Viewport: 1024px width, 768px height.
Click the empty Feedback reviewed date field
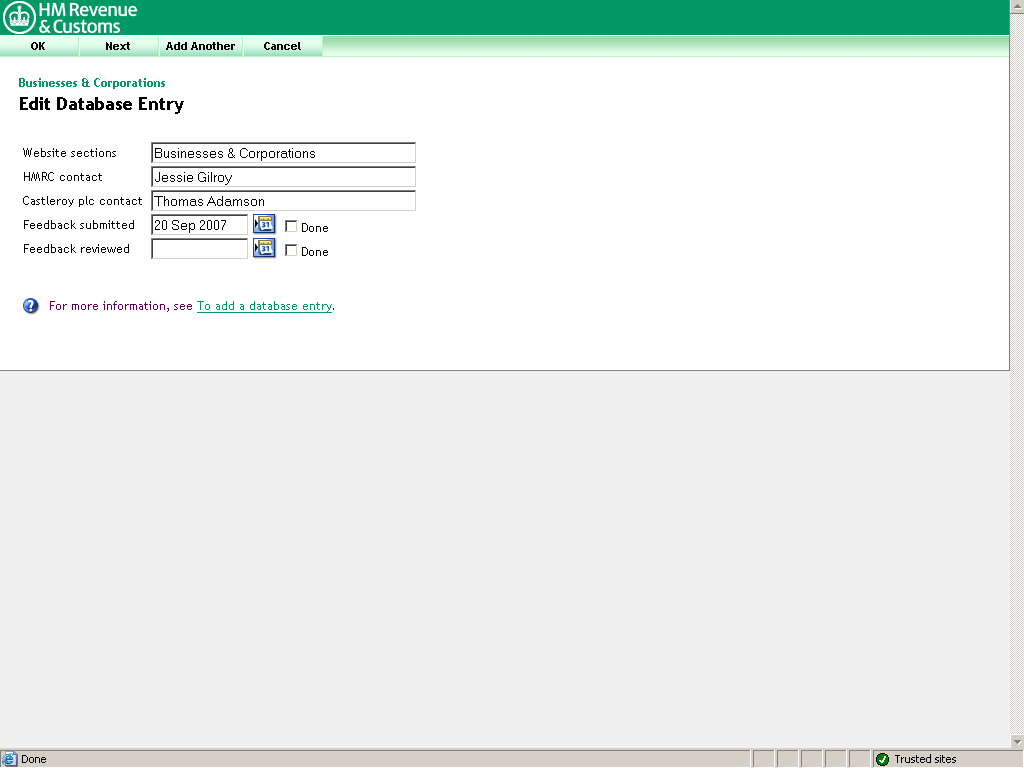[x=199, y=249]
